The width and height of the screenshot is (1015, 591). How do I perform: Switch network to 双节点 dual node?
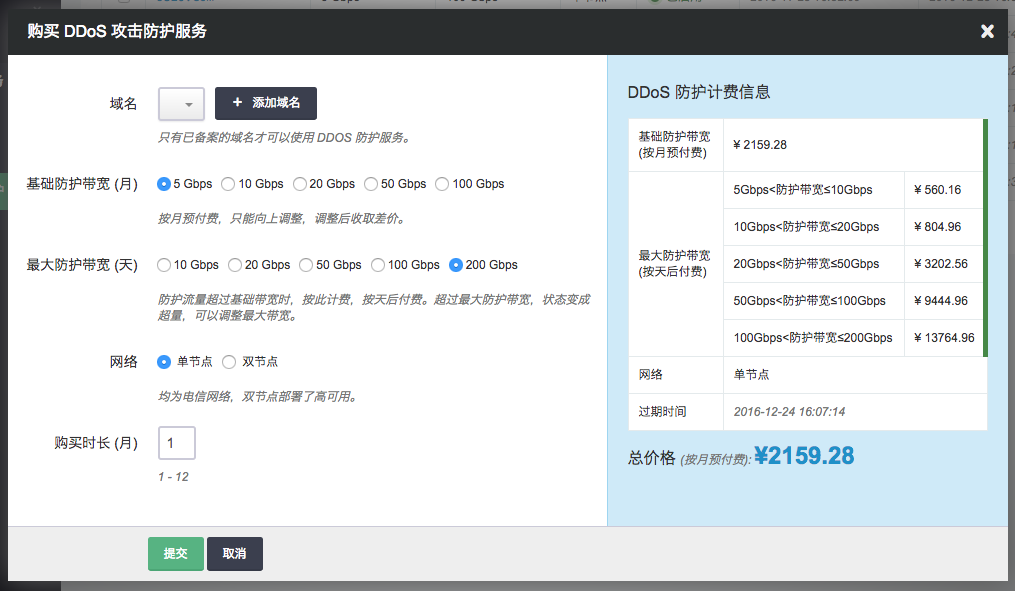tap(229, 362)
